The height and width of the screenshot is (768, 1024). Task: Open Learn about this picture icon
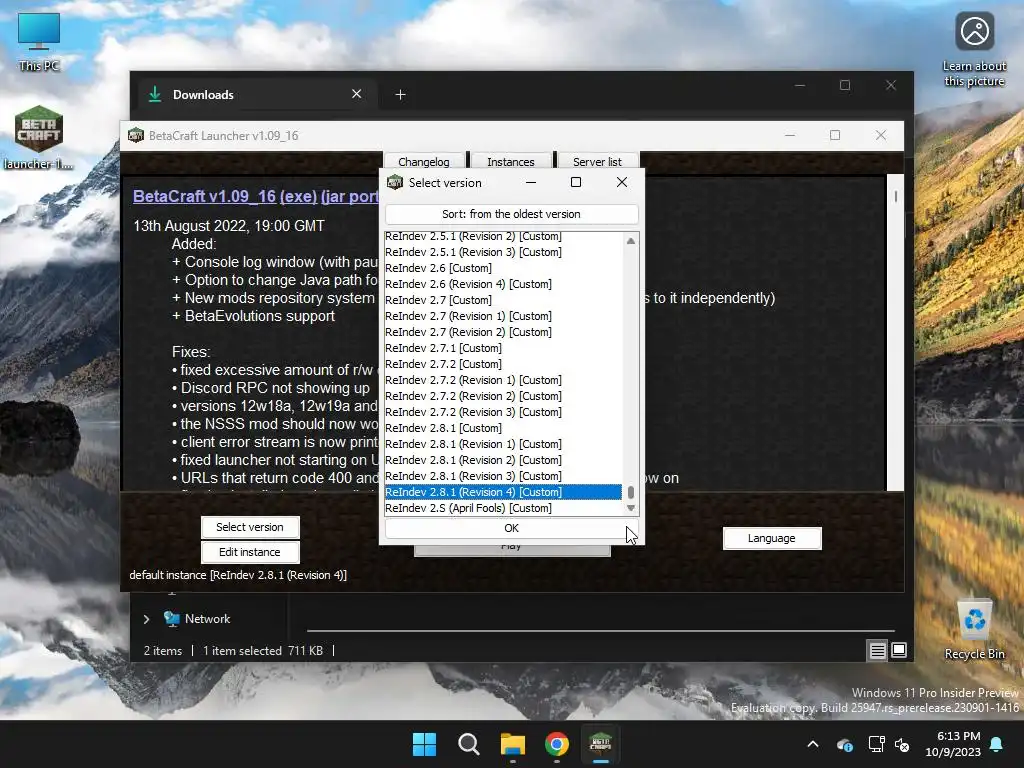(x=974, y=50)
